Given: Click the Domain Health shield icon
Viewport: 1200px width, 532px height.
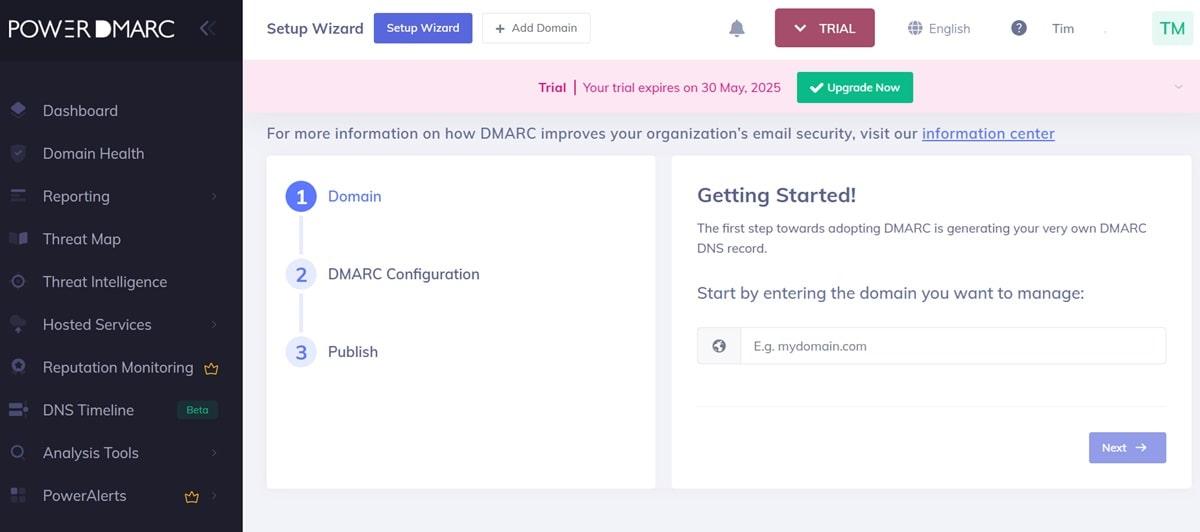Looking at the screenshot, I should [x=18, y=153].
